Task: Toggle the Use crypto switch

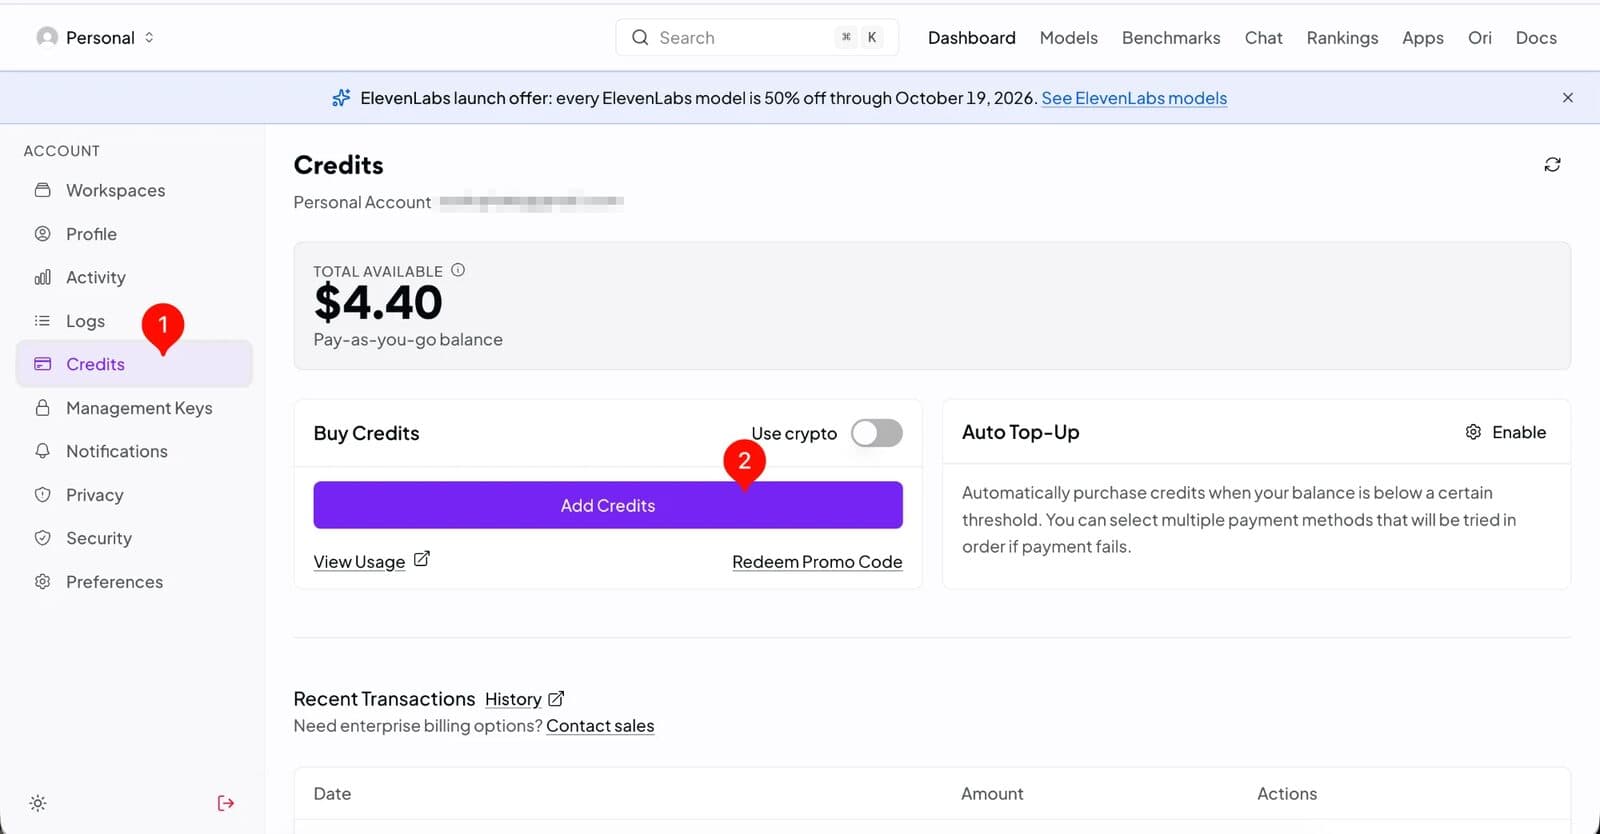Action: (877, 433)
